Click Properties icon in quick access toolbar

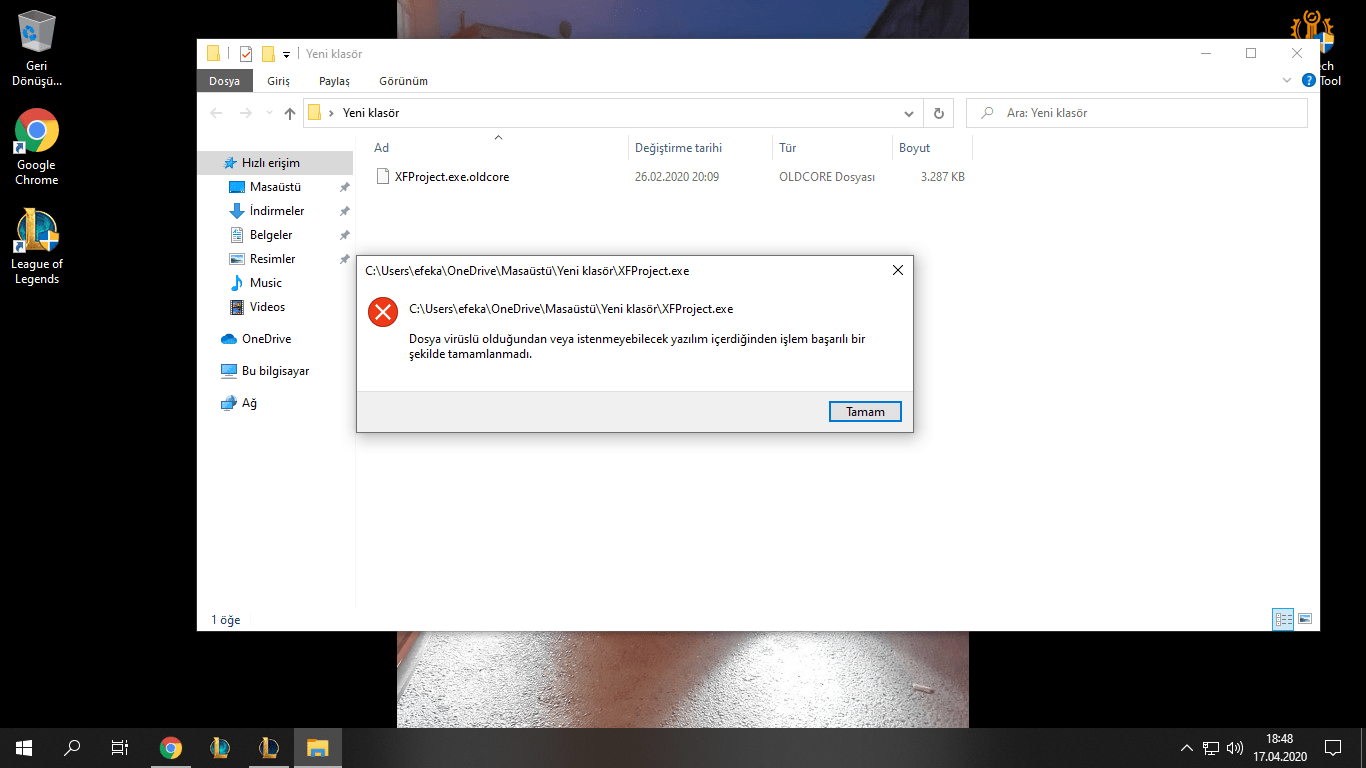(x=246, y=54)
